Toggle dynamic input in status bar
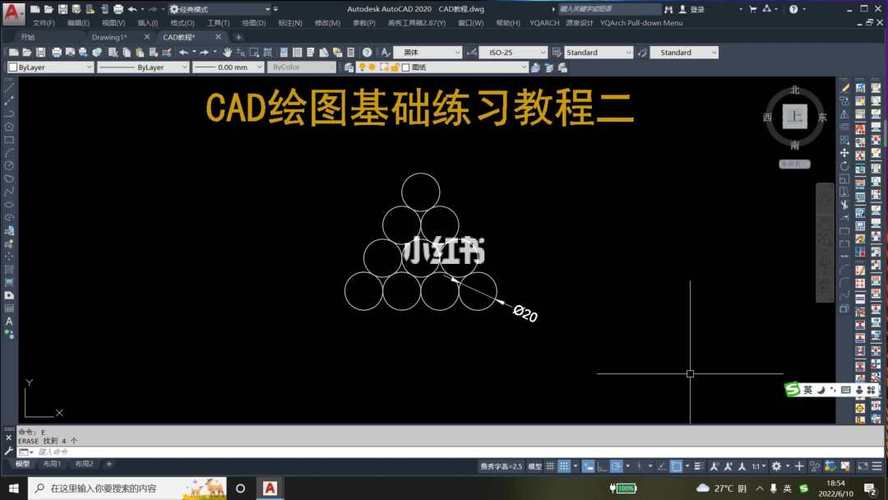The width and height of the screenshot is (888, 500). [588, 466]
